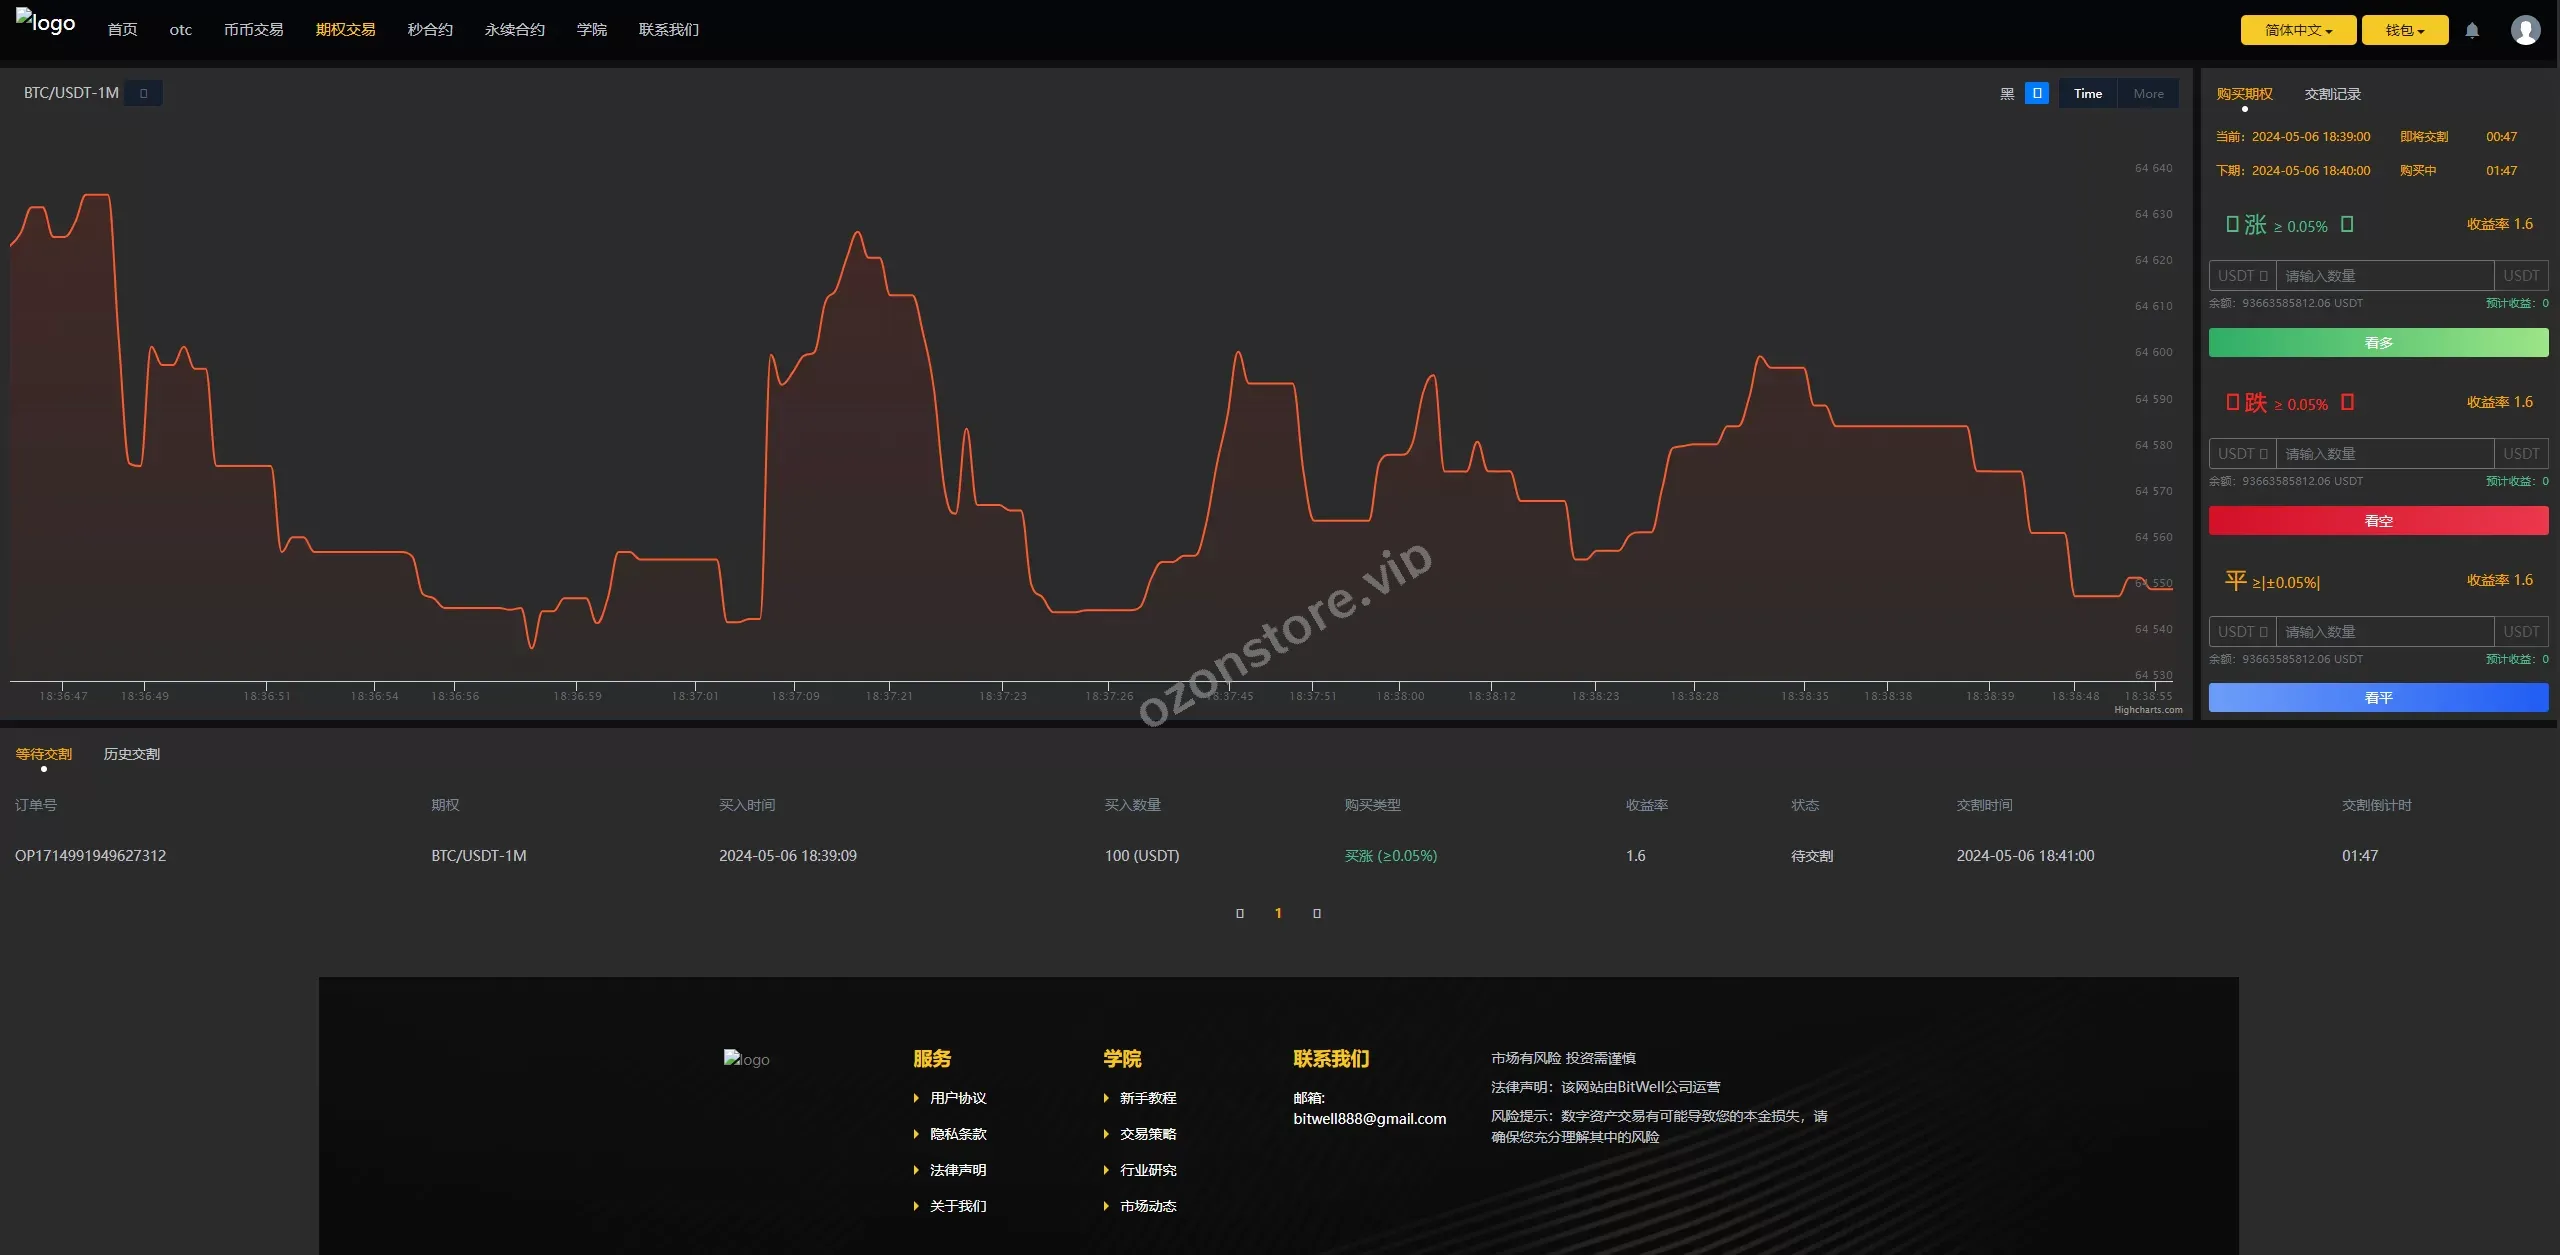
Task: Select the 黑 dark theme option
Action: [x=2006, y=93]
